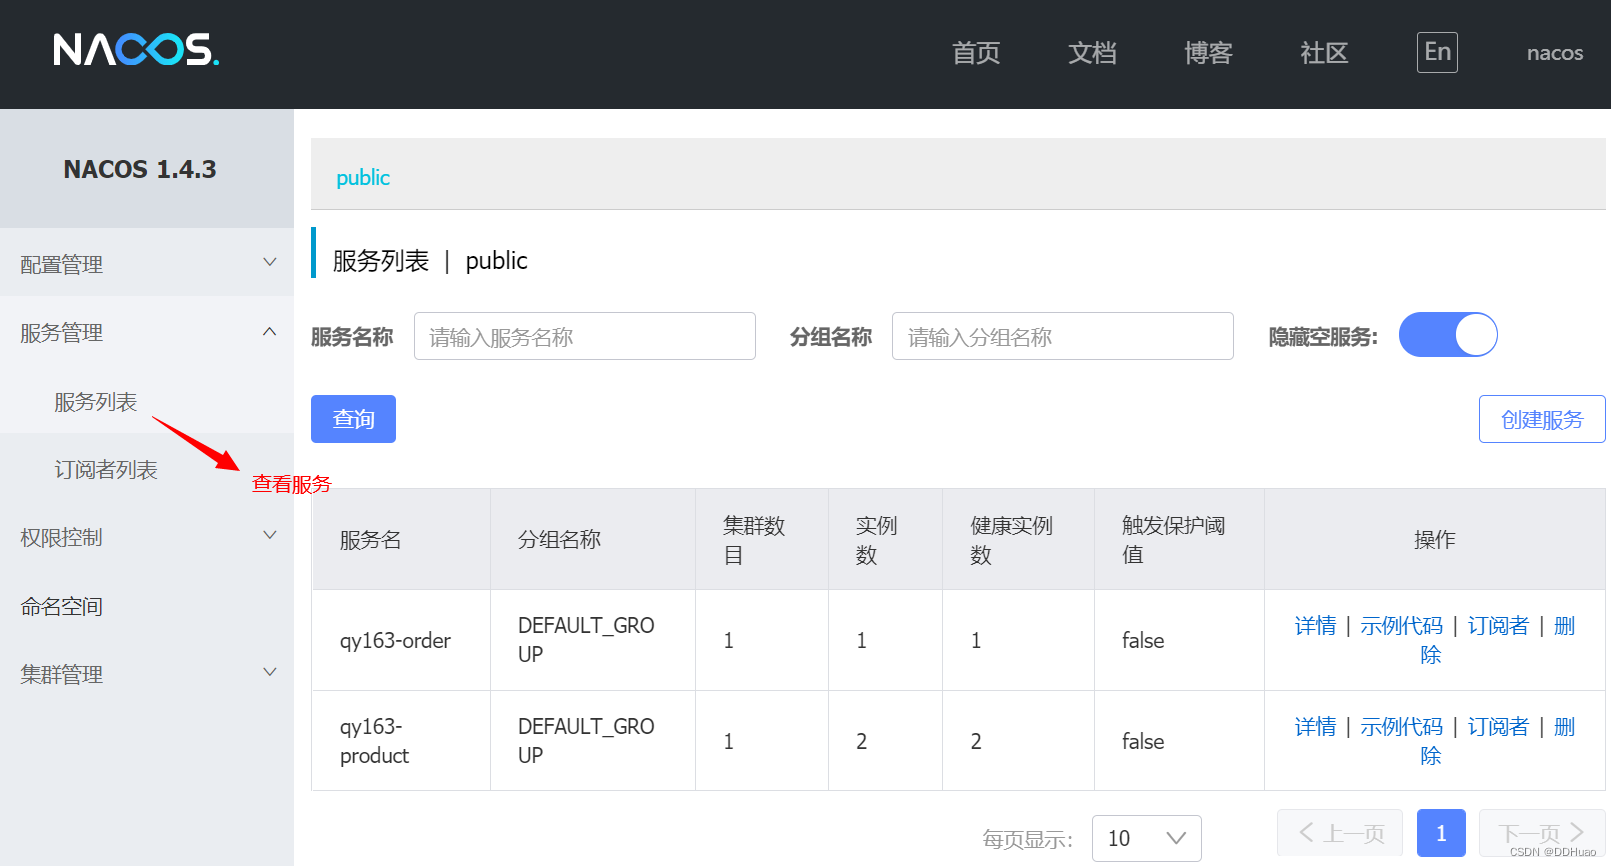The image size is (1611, 866).
Task: Expand the 权限控制 sidebar section
Action: coord(147,537)
